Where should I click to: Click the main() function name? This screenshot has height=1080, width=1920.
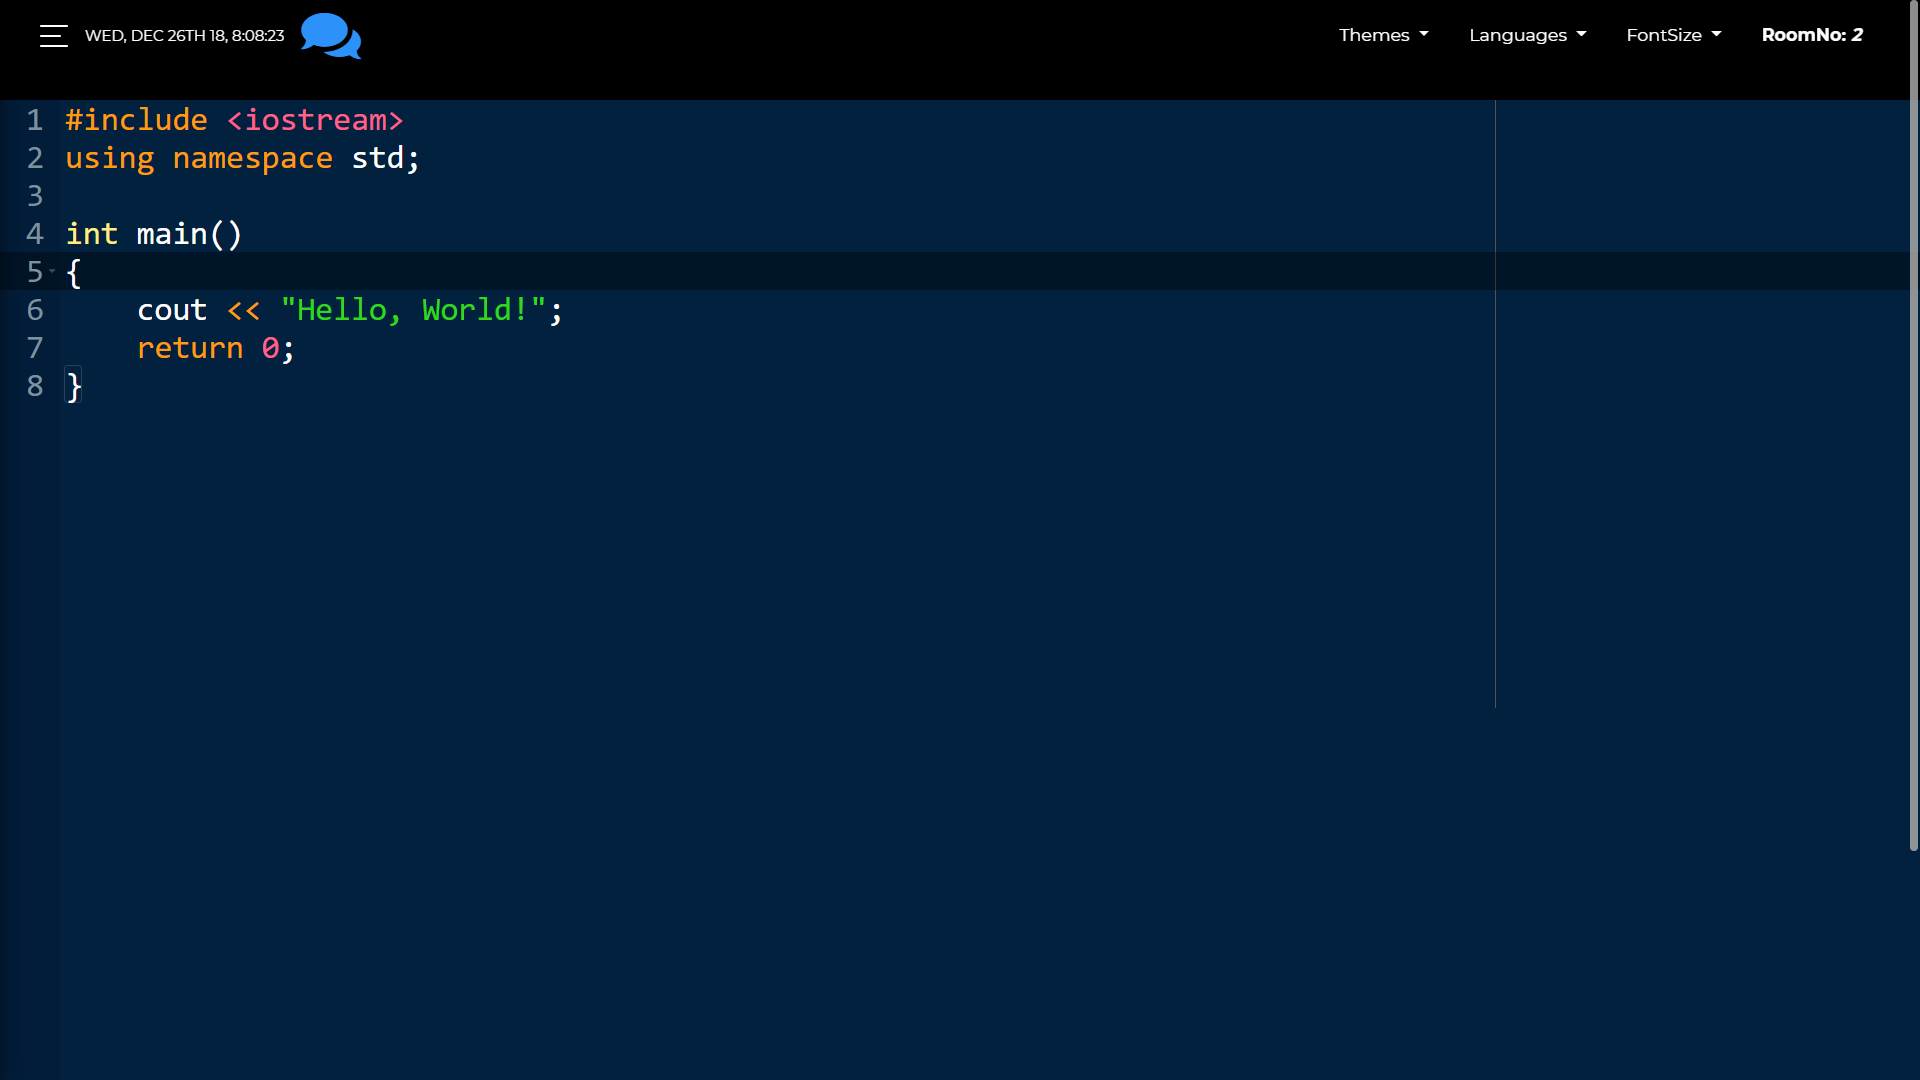(x=172, y=234)
